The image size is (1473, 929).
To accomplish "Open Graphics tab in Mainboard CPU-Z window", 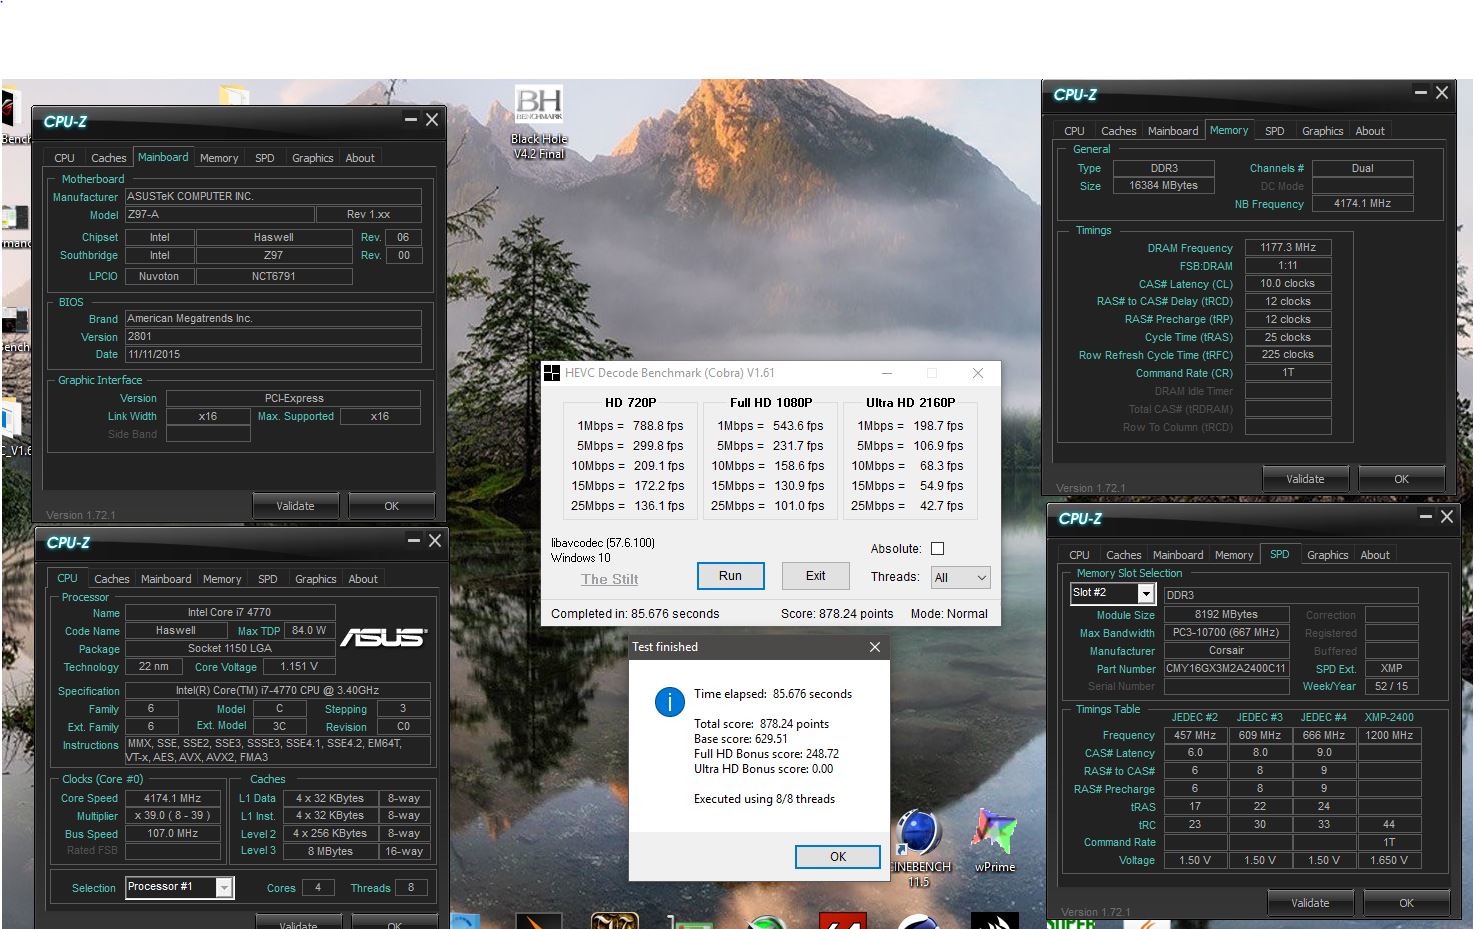I will 312,158.
